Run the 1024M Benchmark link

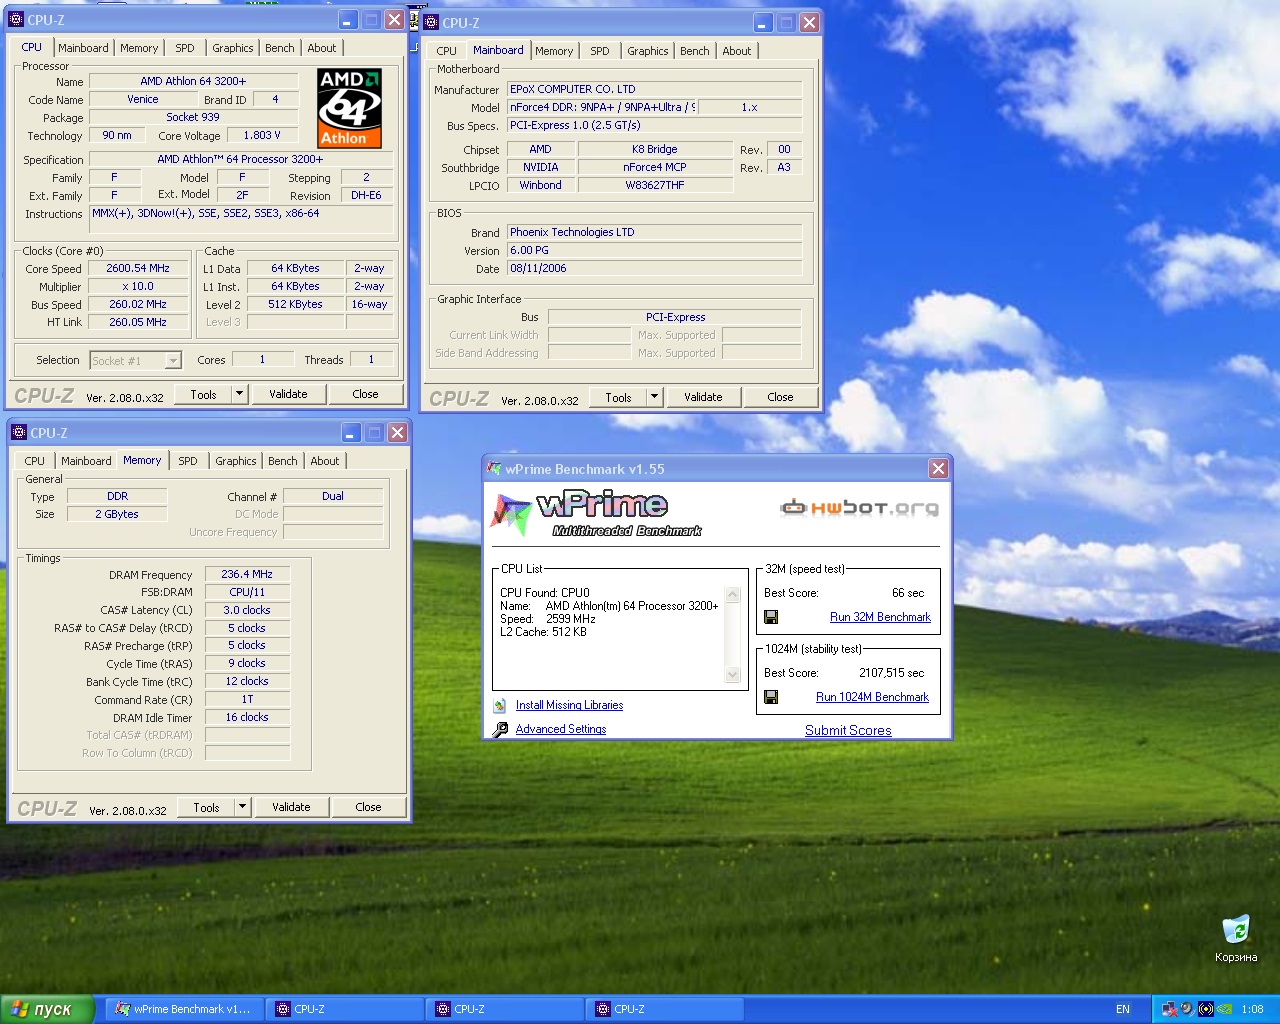click(x=872, y=697)
